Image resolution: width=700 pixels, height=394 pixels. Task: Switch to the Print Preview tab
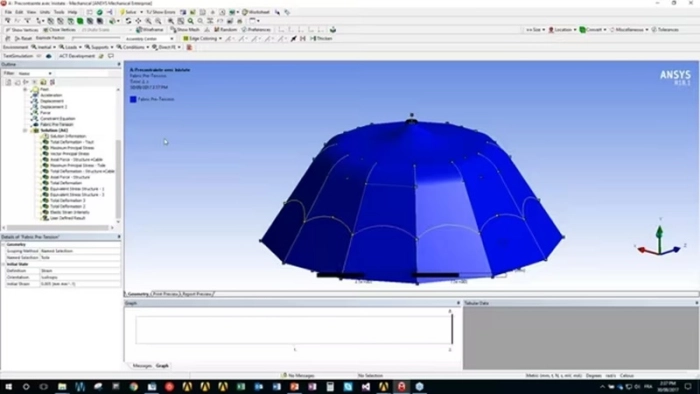coord(166,294)
